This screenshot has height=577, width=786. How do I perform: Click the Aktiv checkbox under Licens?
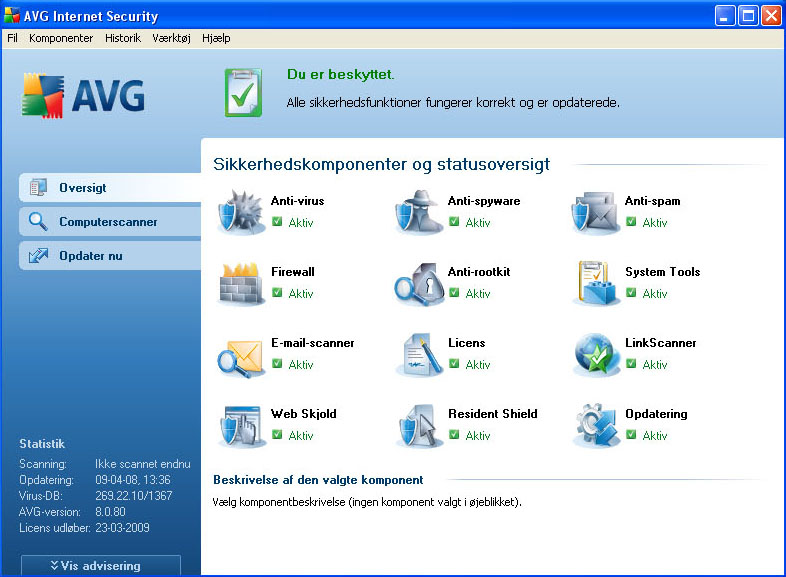click(454, 364)
